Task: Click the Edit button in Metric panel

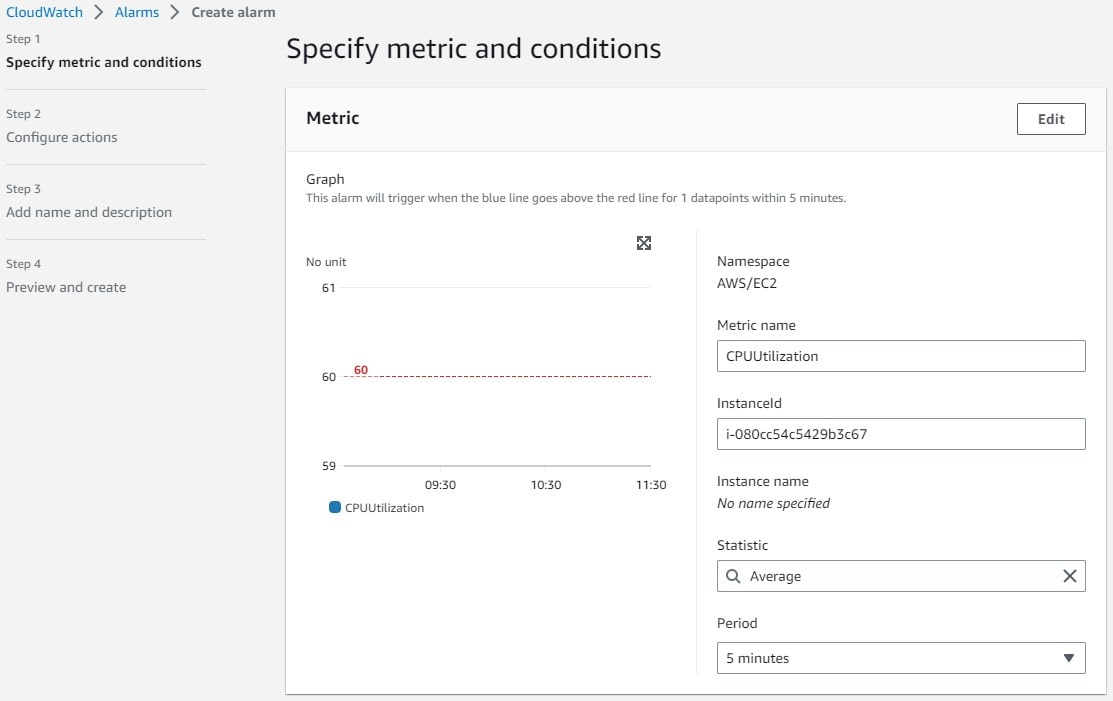Action: tap(1050, 119)
